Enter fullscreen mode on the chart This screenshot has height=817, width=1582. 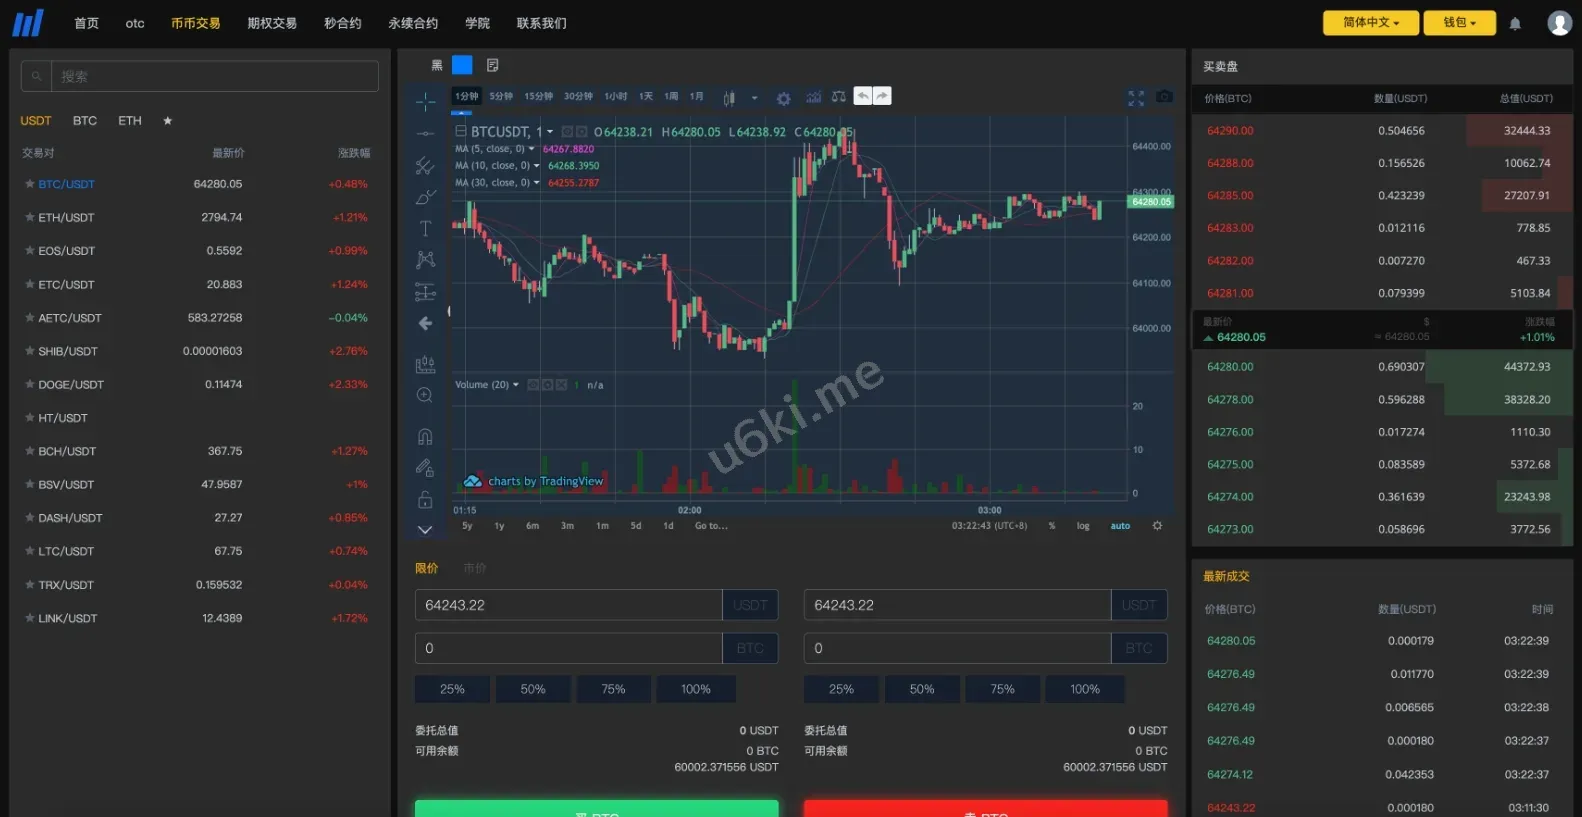[x=1136, y=98]
